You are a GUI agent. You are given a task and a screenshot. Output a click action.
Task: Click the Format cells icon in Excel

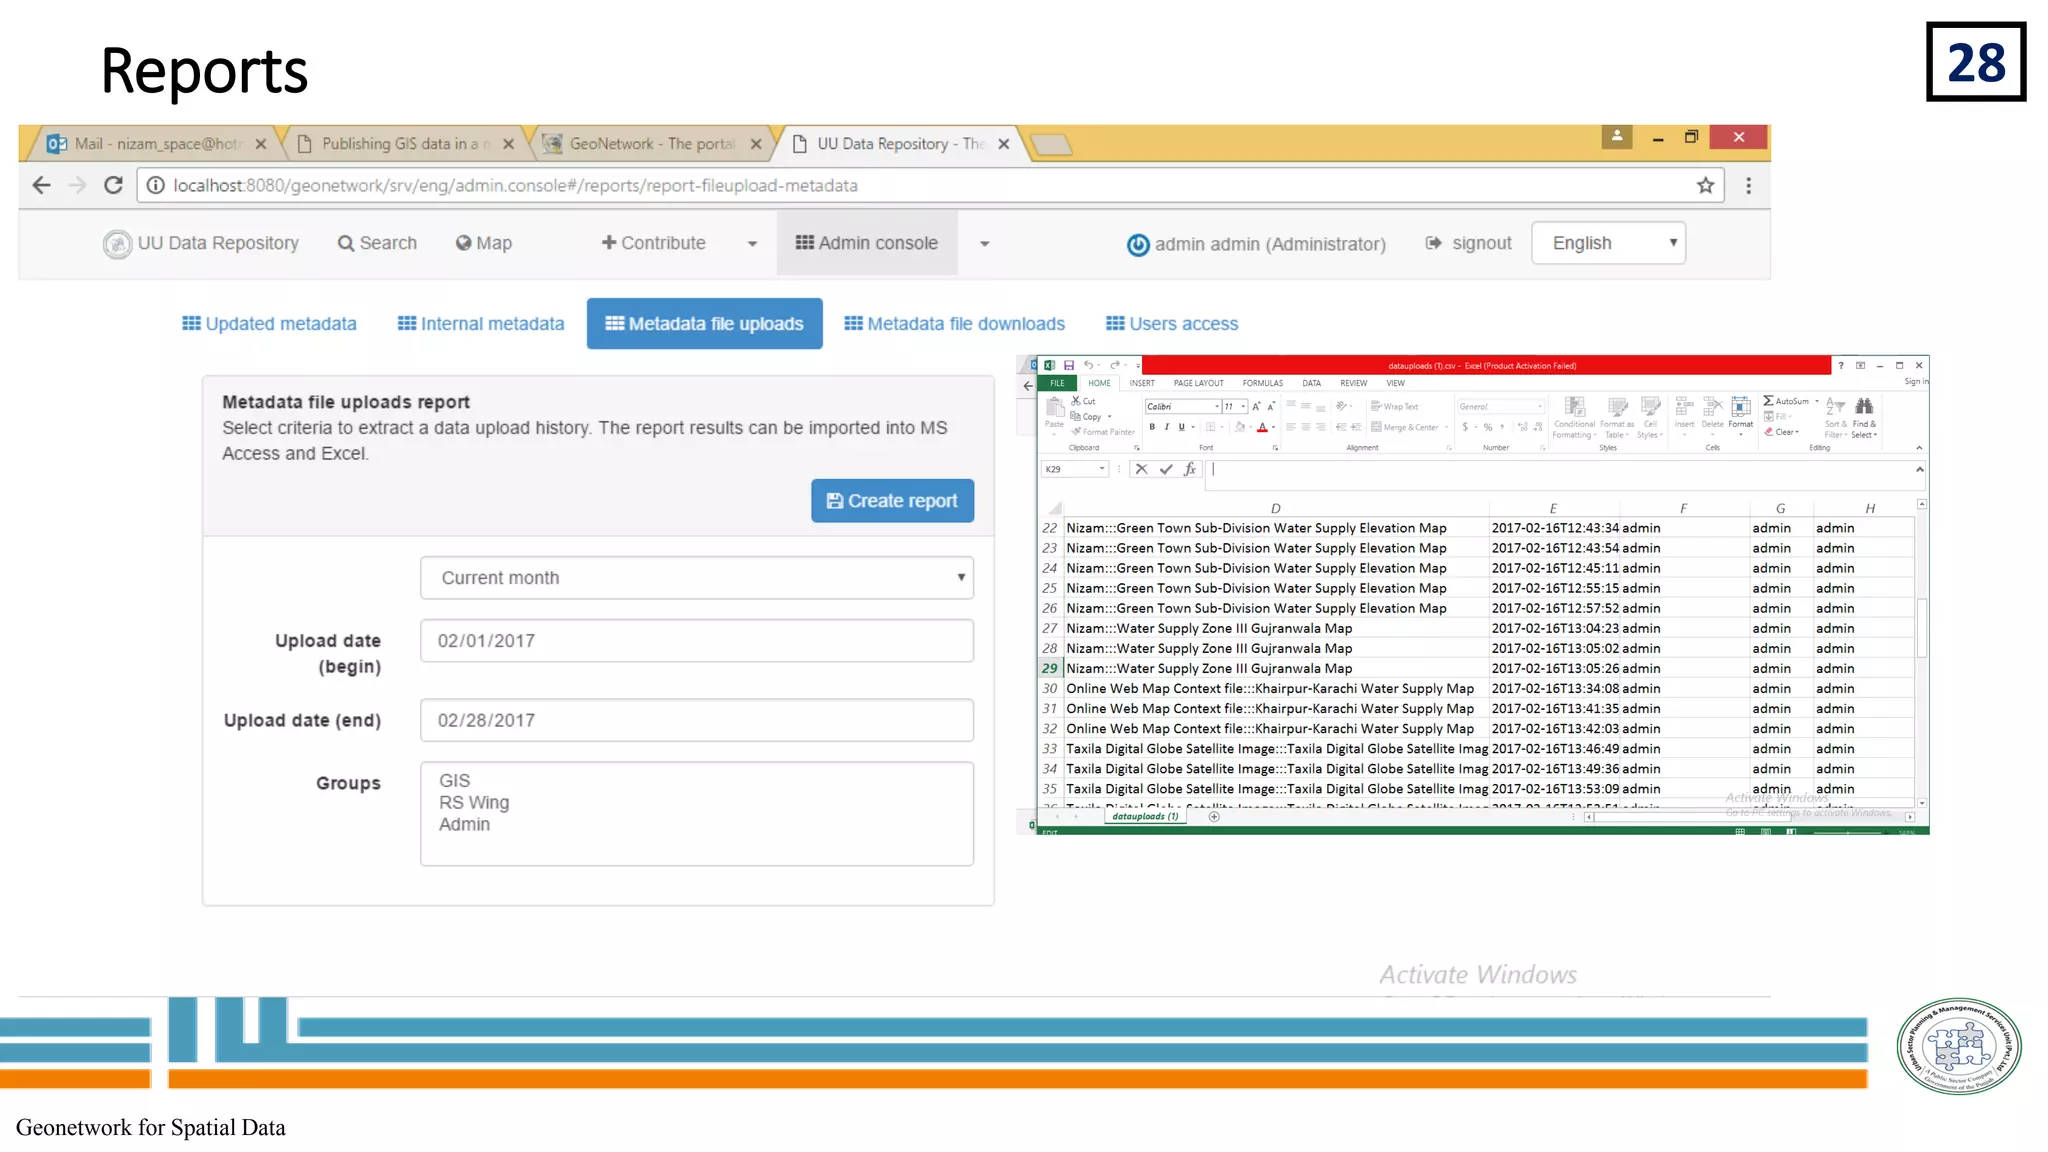[1741, 407]
